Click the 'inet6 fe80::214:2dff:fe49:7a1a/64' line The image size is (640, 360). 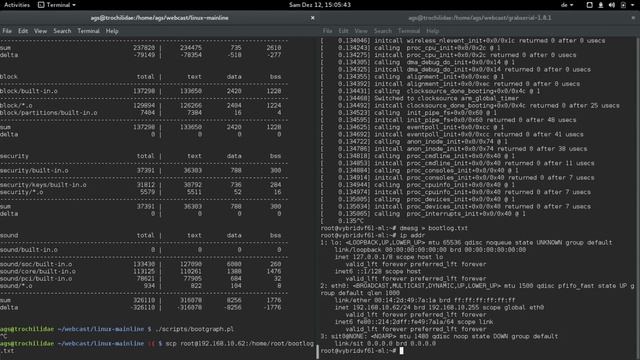(414, 322)
